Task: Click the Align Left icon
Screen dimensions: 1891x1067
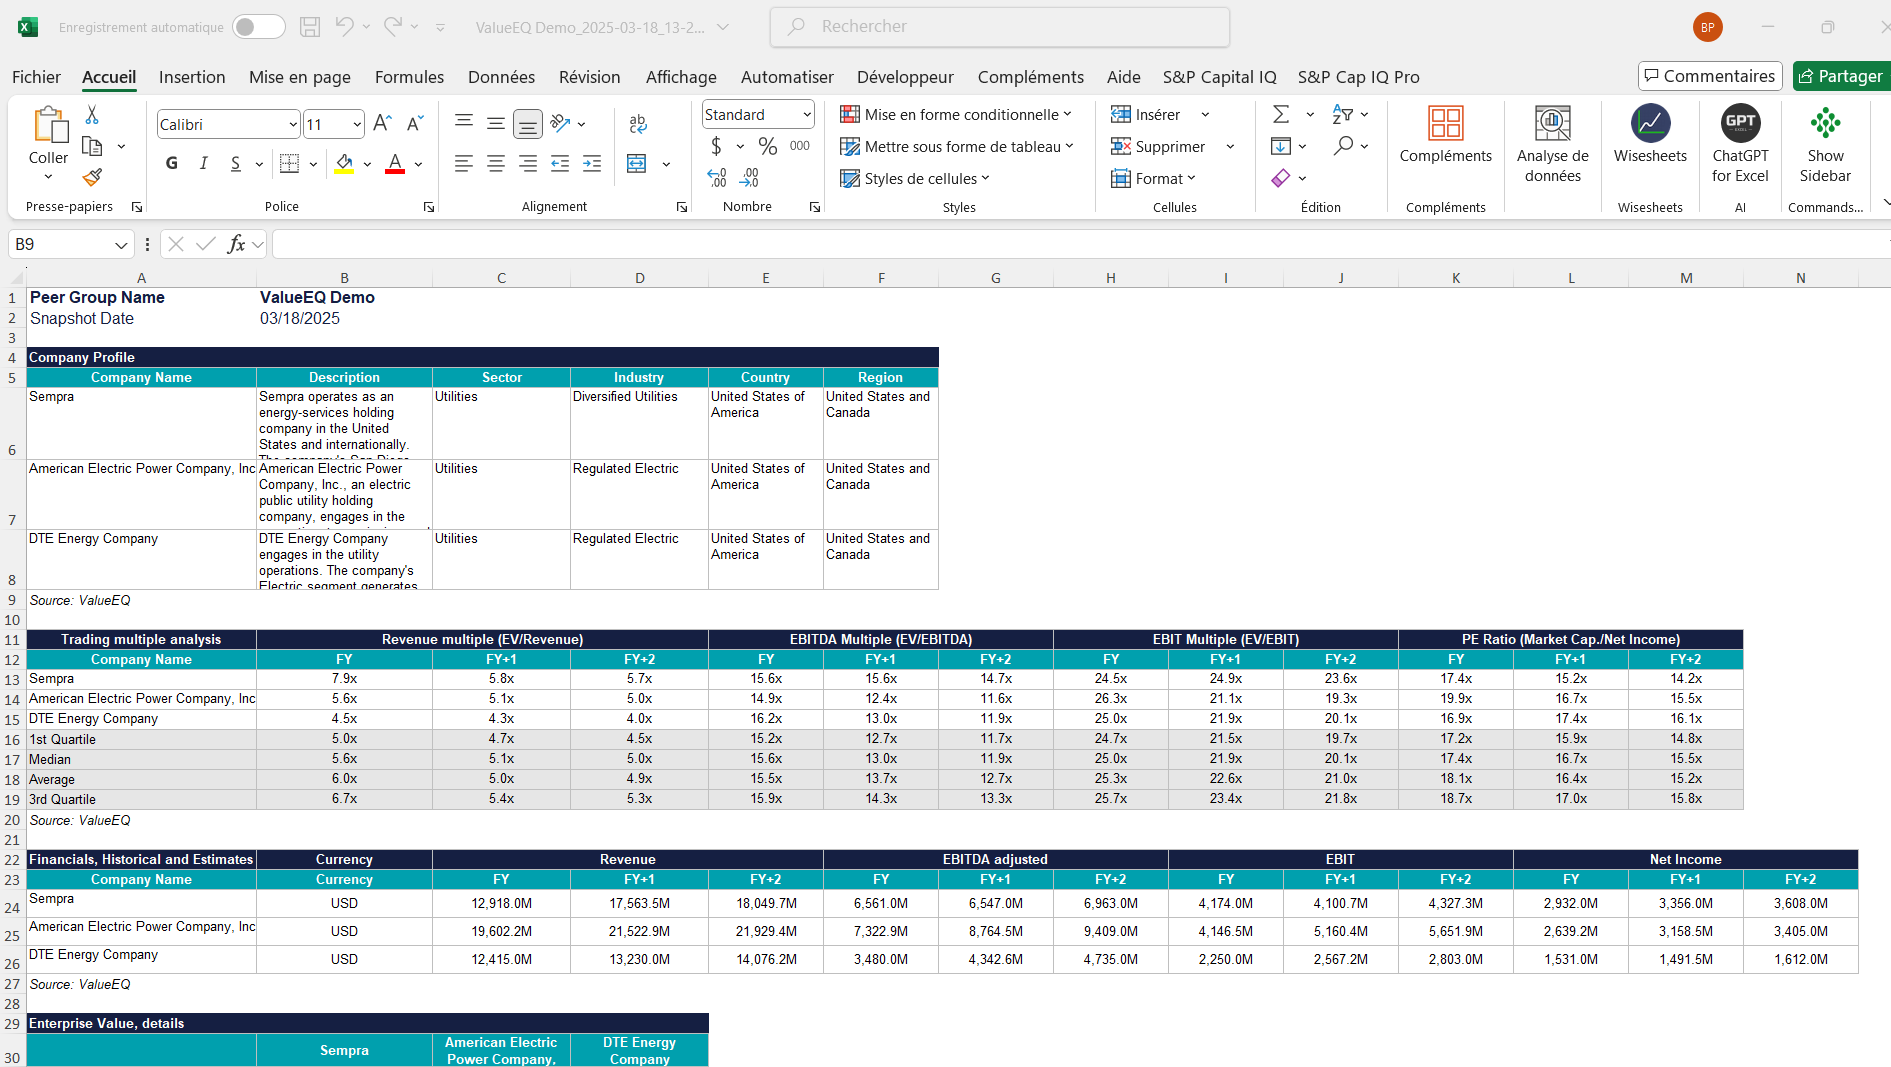Action: 463,163
